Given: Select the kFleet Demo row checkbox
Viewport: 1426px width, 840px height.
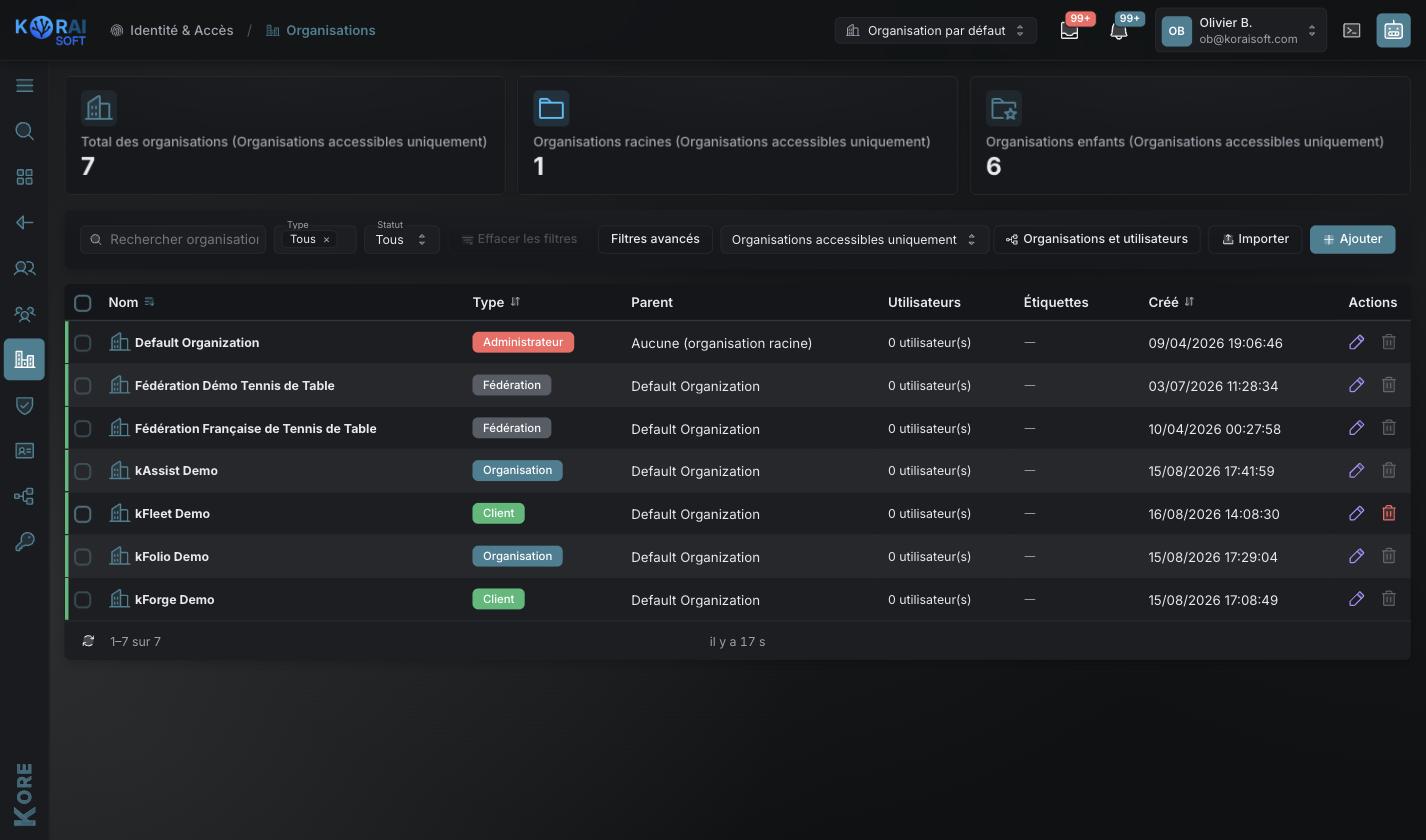Looking at the screenshot, I should pyautogui.click(x=83, y=514).
